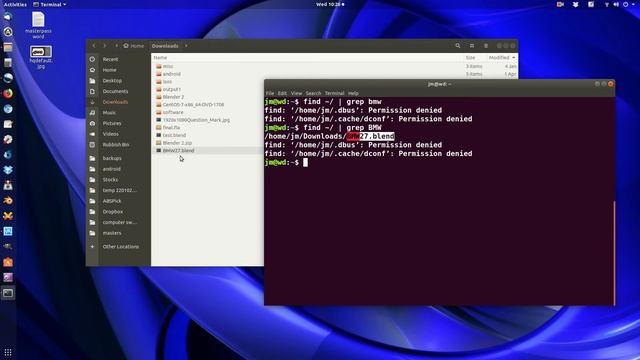Click Other Locations in the sidebar

point(120,247)
